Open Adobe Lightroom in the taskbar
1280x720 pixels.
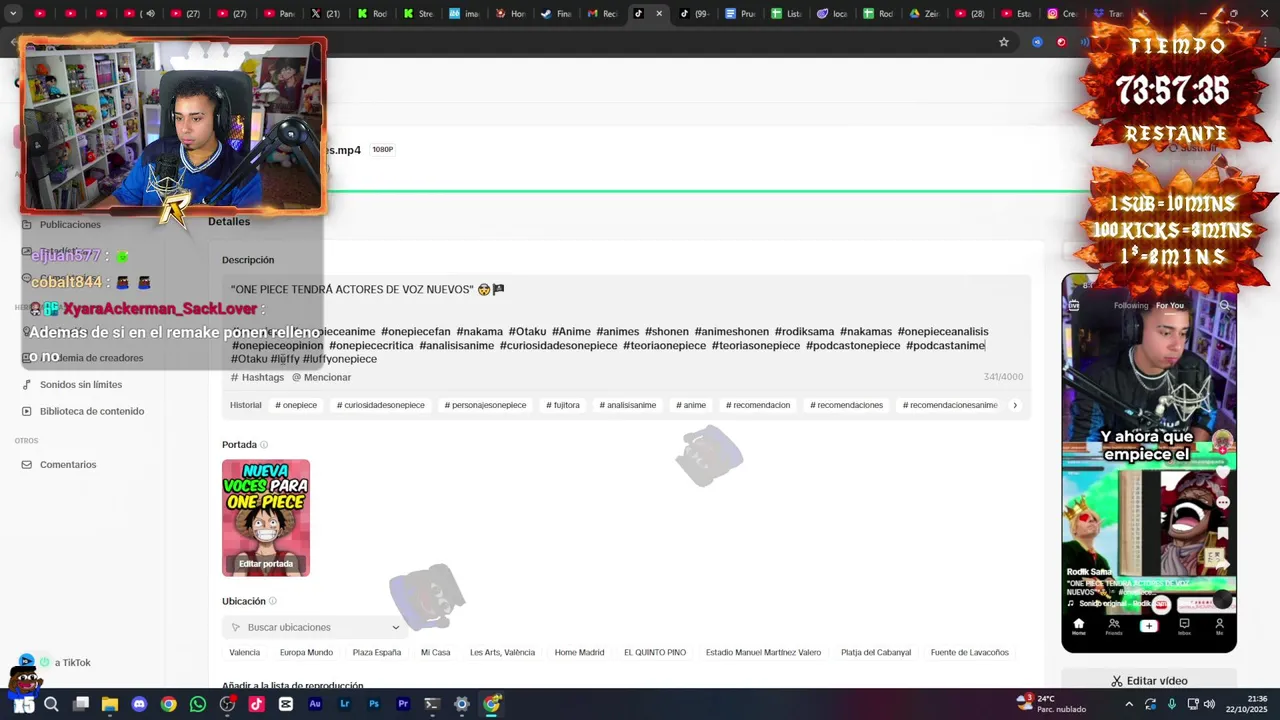coord(345,704)
